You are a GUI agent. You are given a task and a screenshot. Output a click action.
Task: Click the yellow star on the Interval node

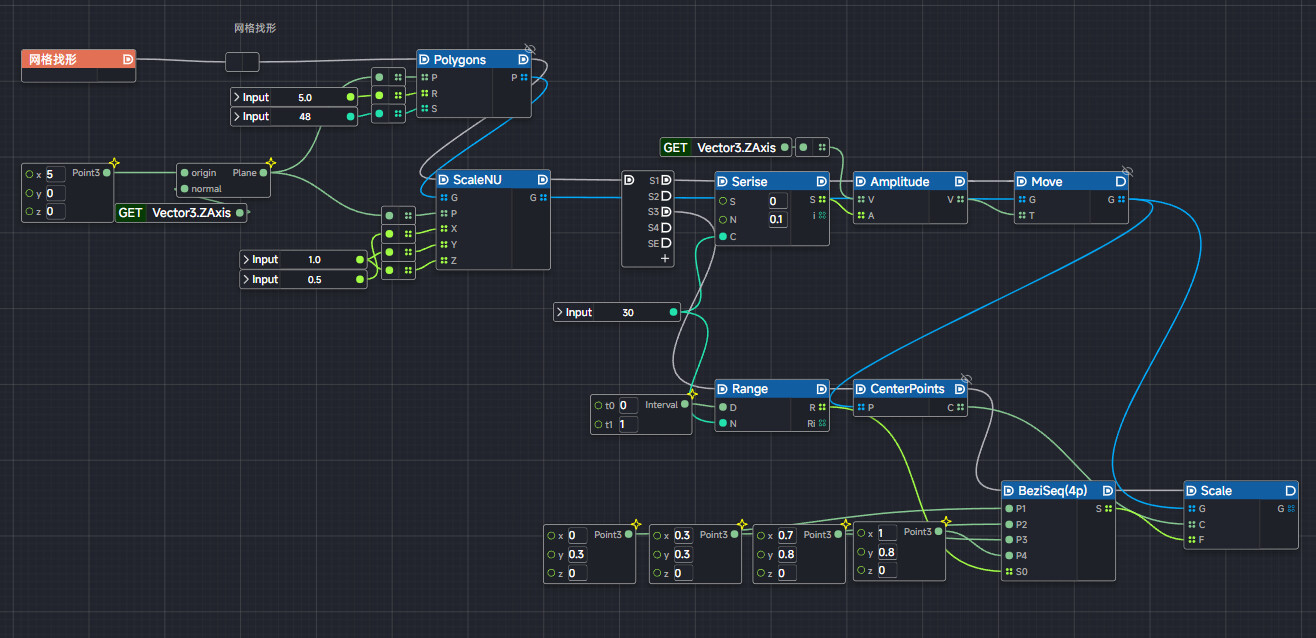click(692, 395)
